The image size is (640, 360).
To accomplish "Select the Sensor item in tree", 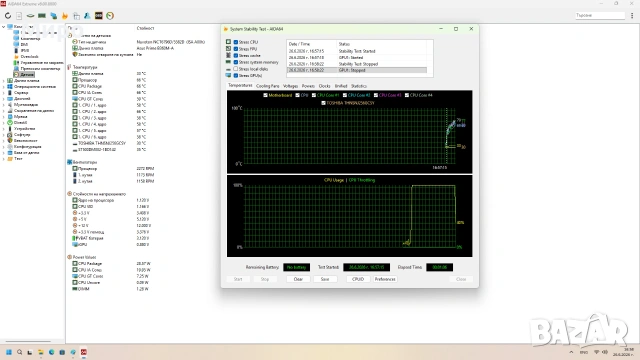I will click(24, 75).
